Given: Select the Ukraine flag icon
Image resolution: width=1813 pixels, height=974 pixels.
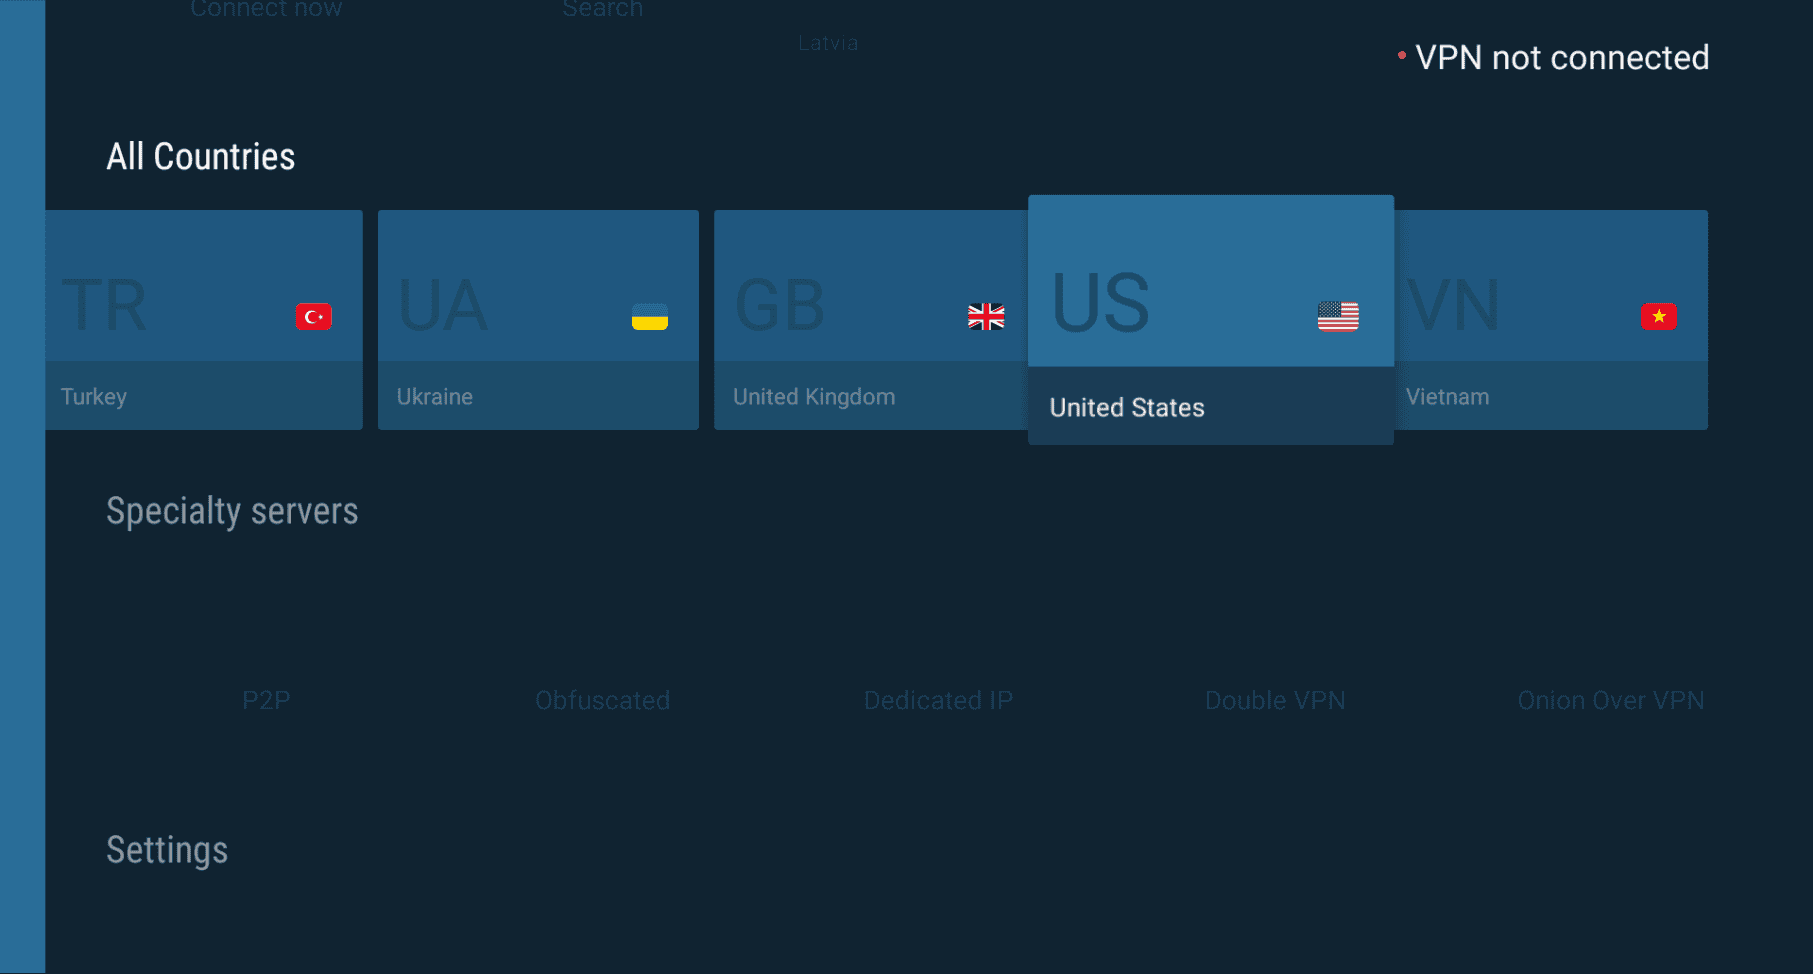Looking at the screenshot, I should click(649, 317).
